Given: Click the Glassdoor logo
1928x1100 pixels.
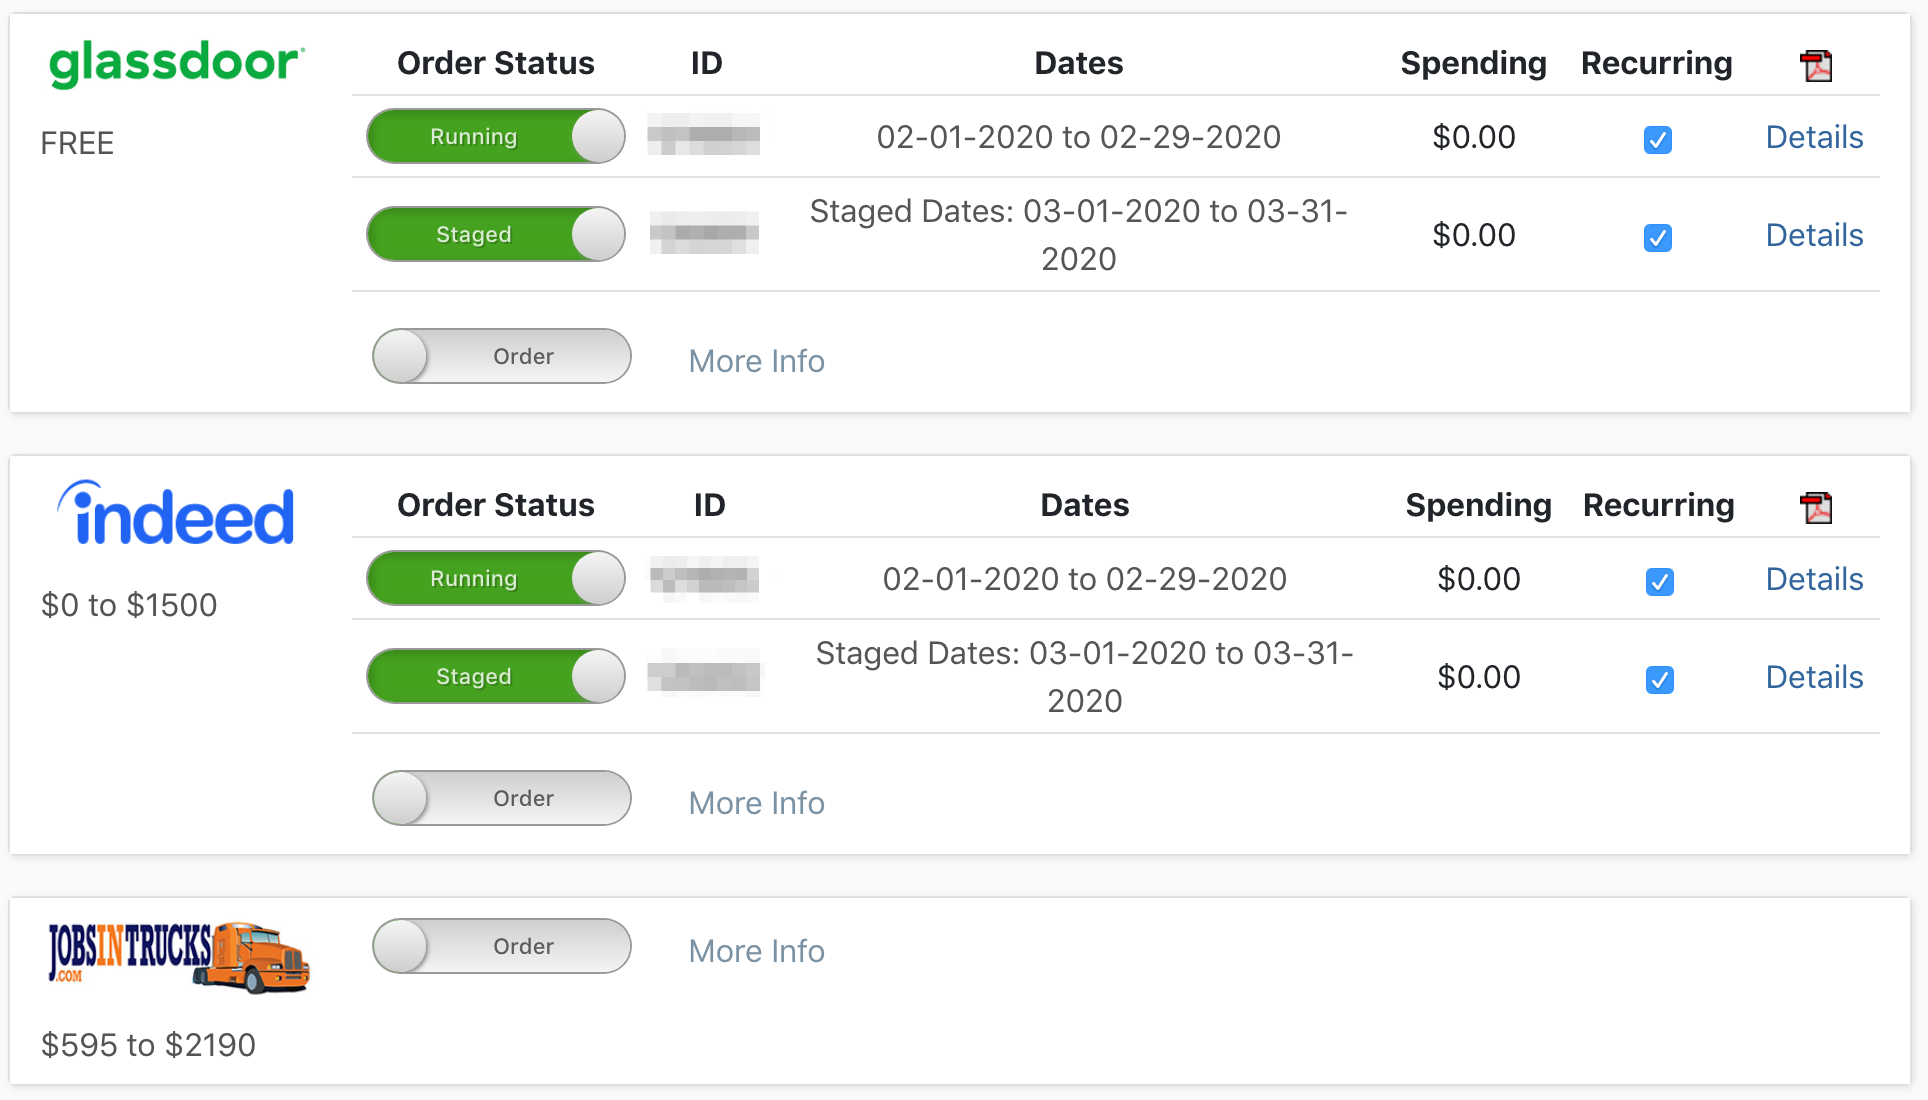Looking at the screenshot, I should click(x=176, y=63).
